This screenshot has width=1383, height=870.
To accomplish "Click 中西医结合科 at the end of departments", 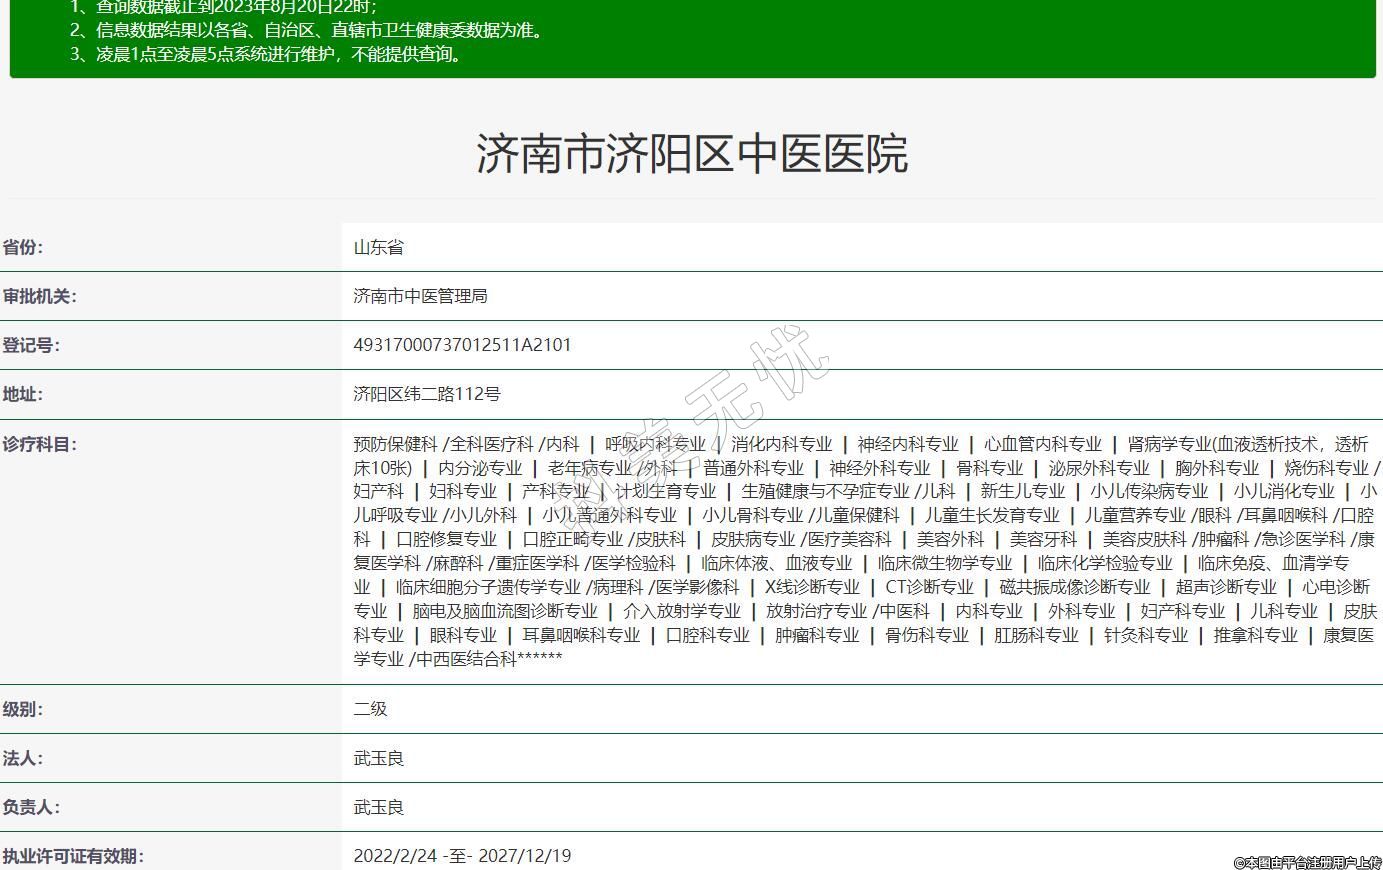I will (x=466, y=659).
